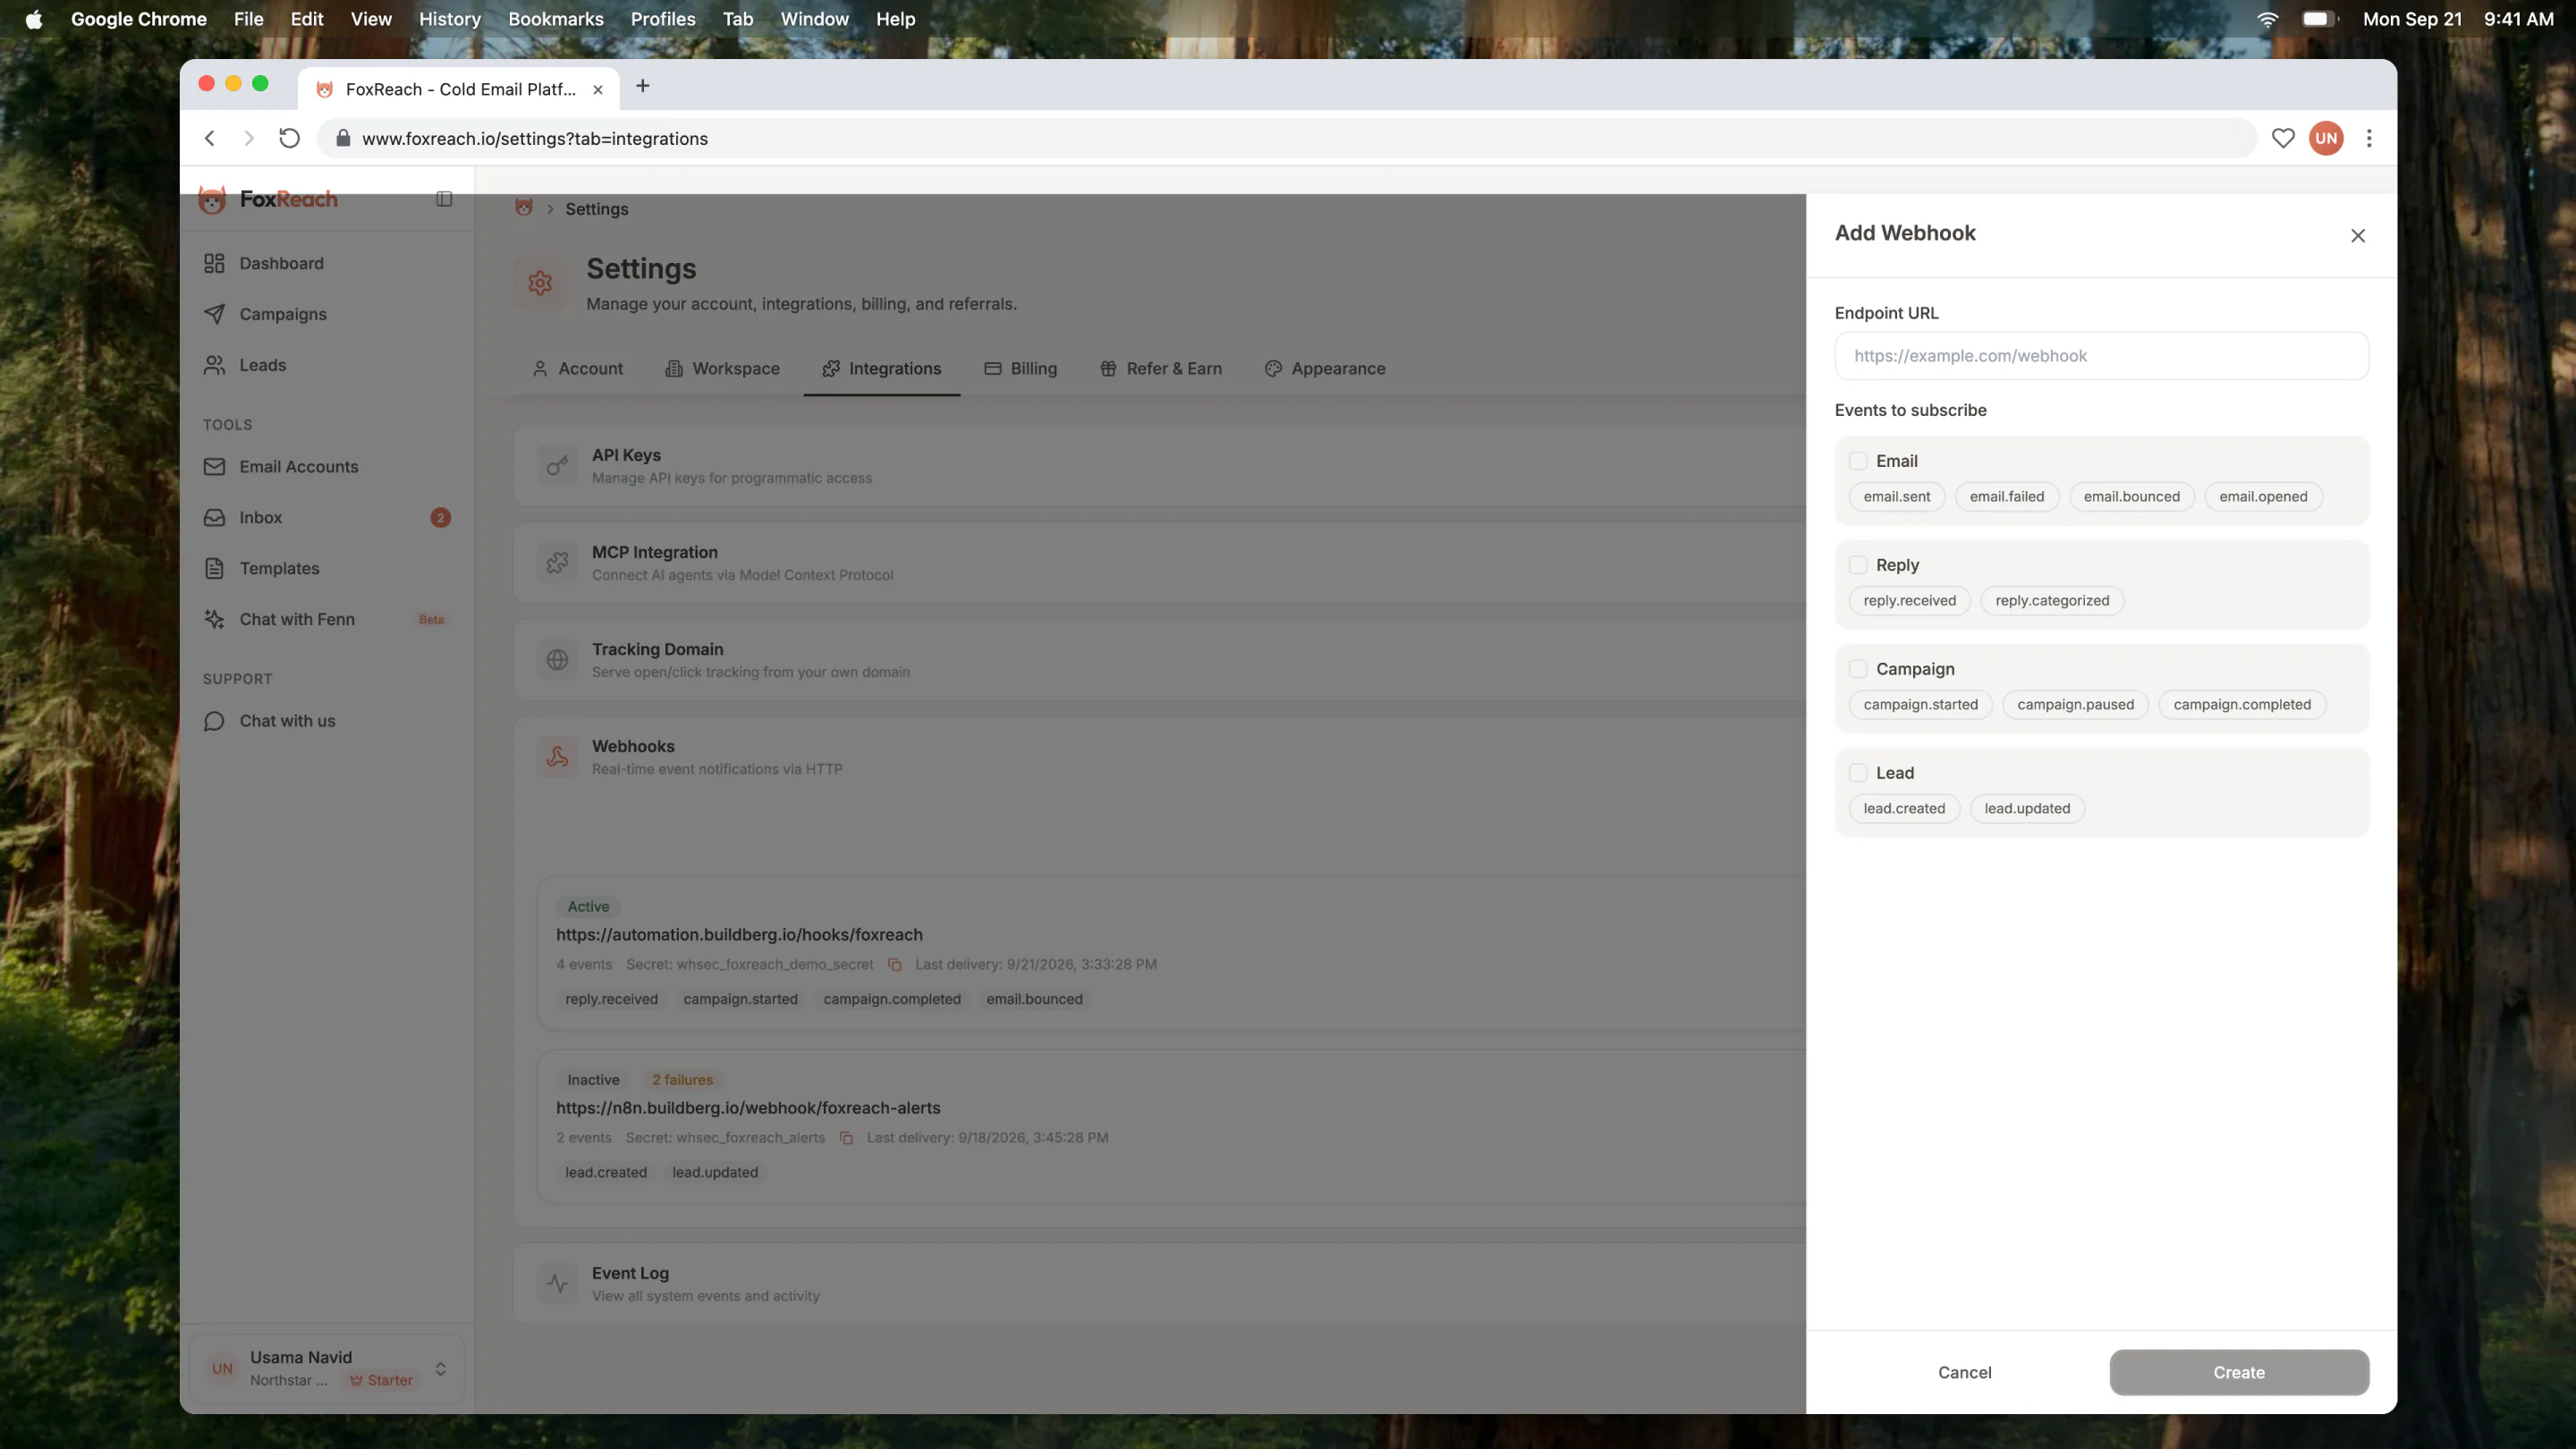2576x1449 pixels.
Task: Copy the whsec_foxreach_demo_secret secret
Action: point(894,965)
